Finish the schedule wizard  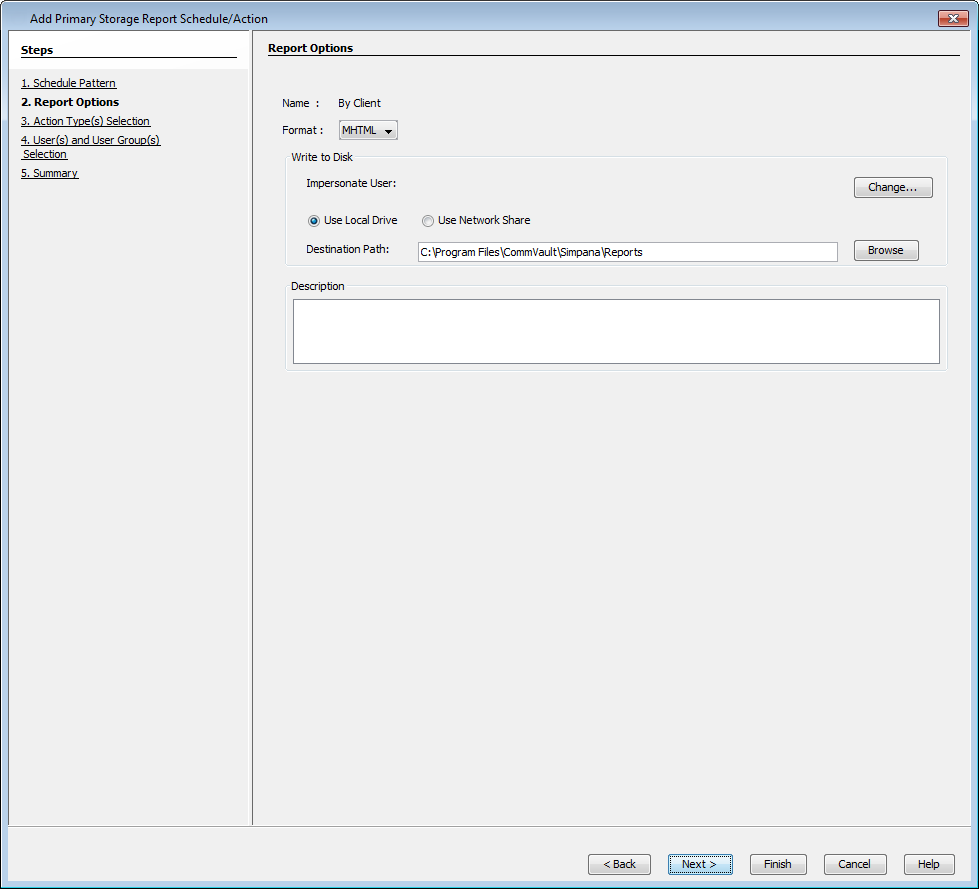[x=777, y=864]
